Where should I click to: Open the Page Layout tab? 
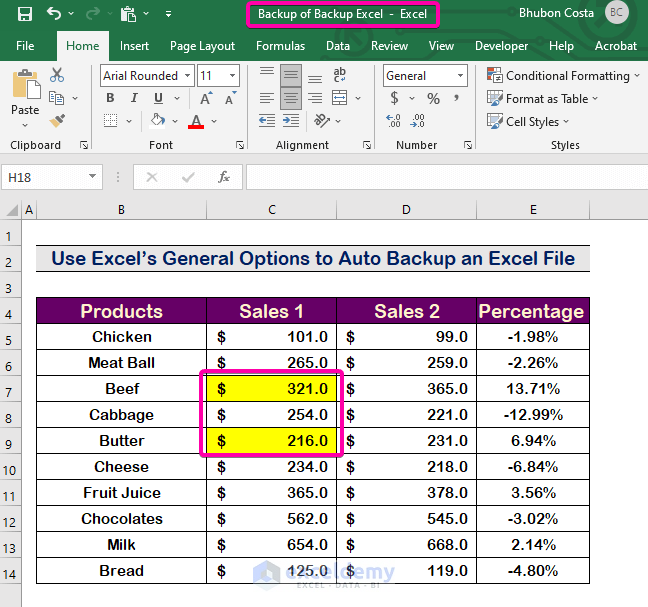pos(202,46)
